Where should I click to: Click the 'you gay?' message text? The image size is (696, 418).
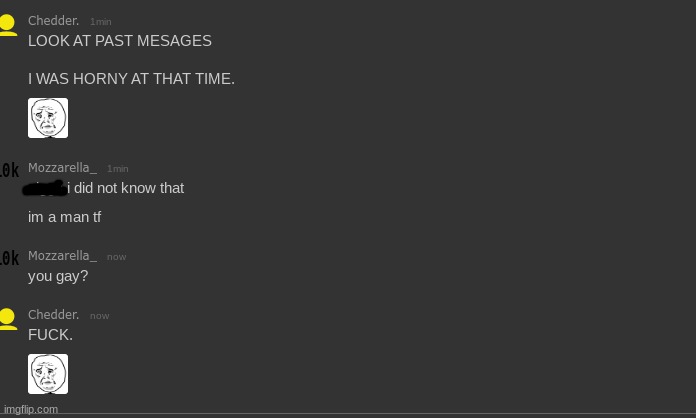point(58,276)
